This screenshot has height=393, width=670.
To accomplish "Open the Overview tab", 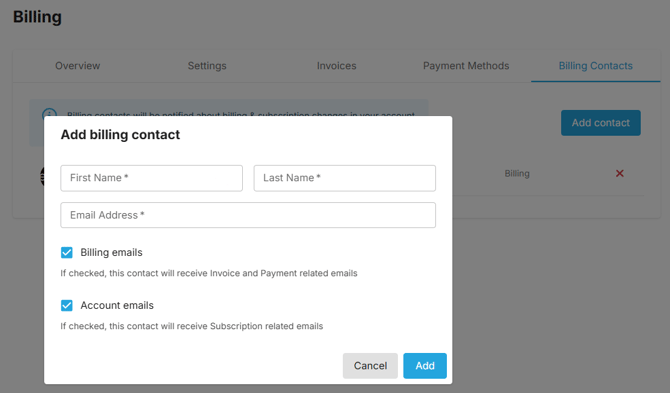I will tap(77, 66).
